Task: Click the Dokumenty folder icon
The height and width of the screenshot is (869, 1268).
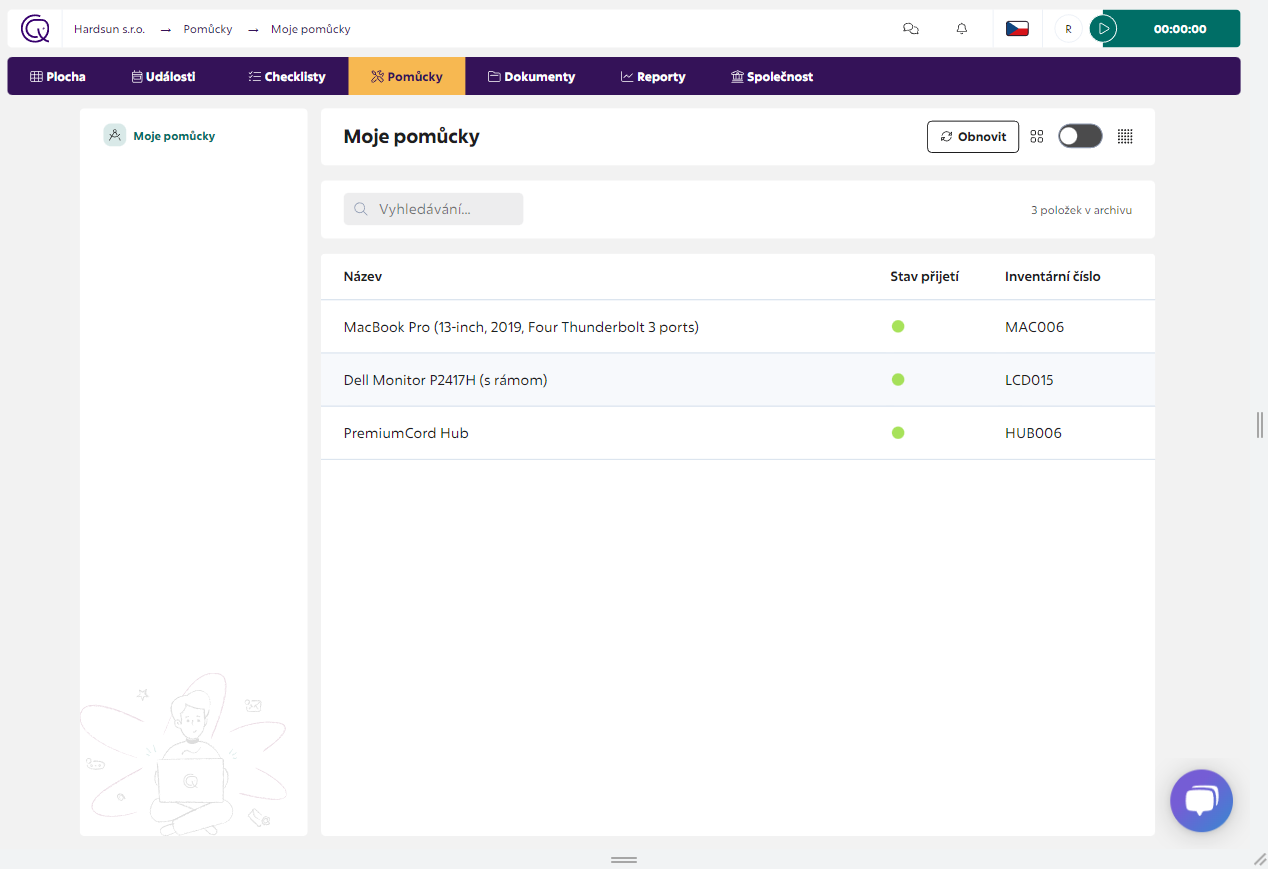Action: click(x=494, y=76)
